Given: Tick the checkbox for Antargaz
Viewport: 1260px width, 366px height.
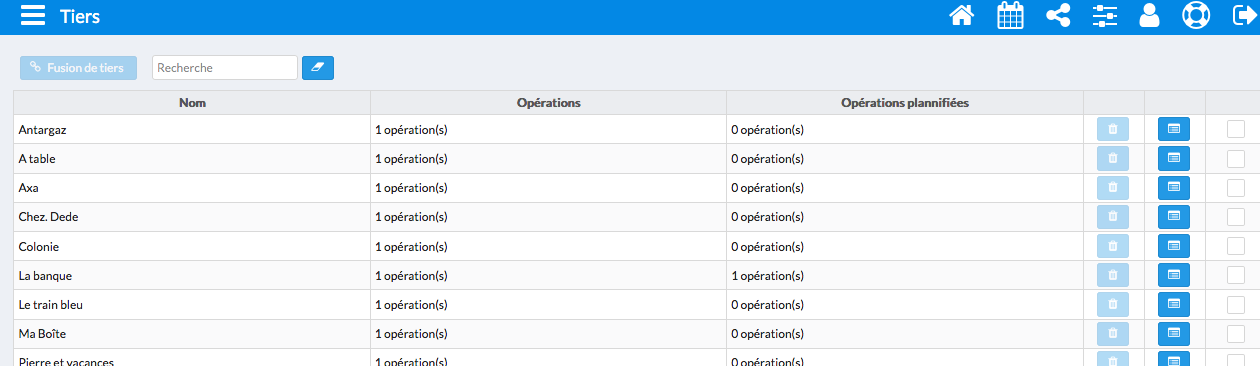Looking at the screenshot, I should [1236, 129].
